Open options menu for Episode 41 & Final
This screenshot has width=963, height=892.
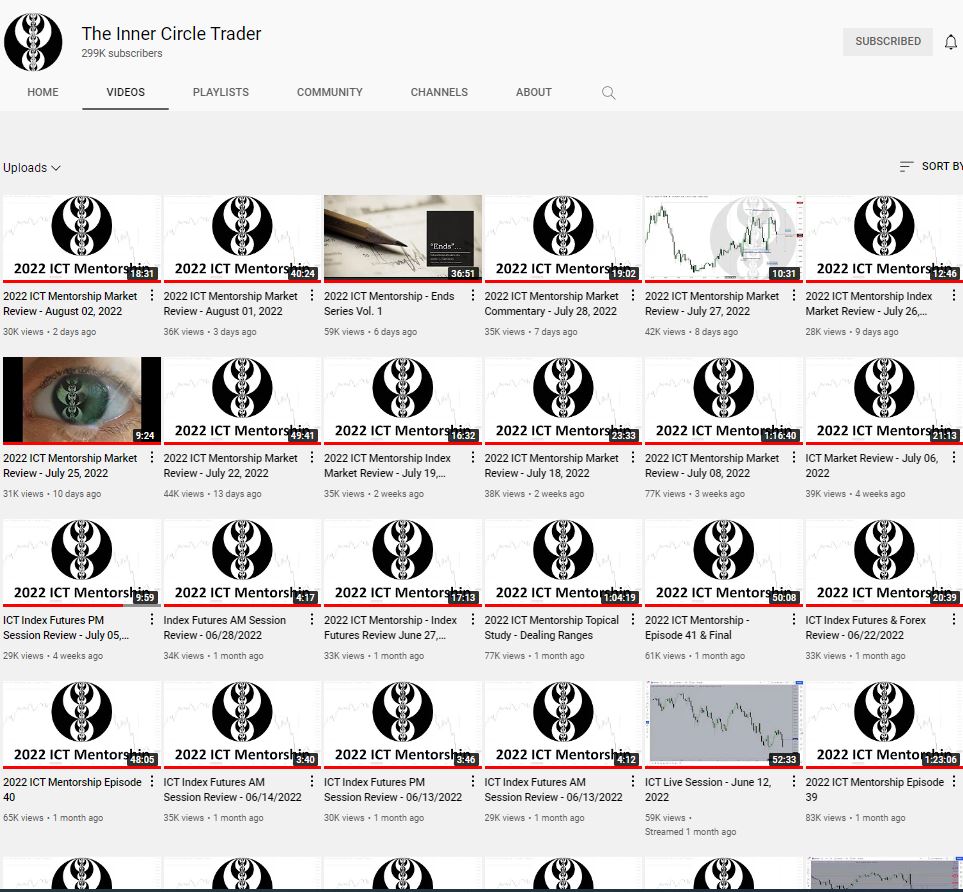(x=793, y=619)
